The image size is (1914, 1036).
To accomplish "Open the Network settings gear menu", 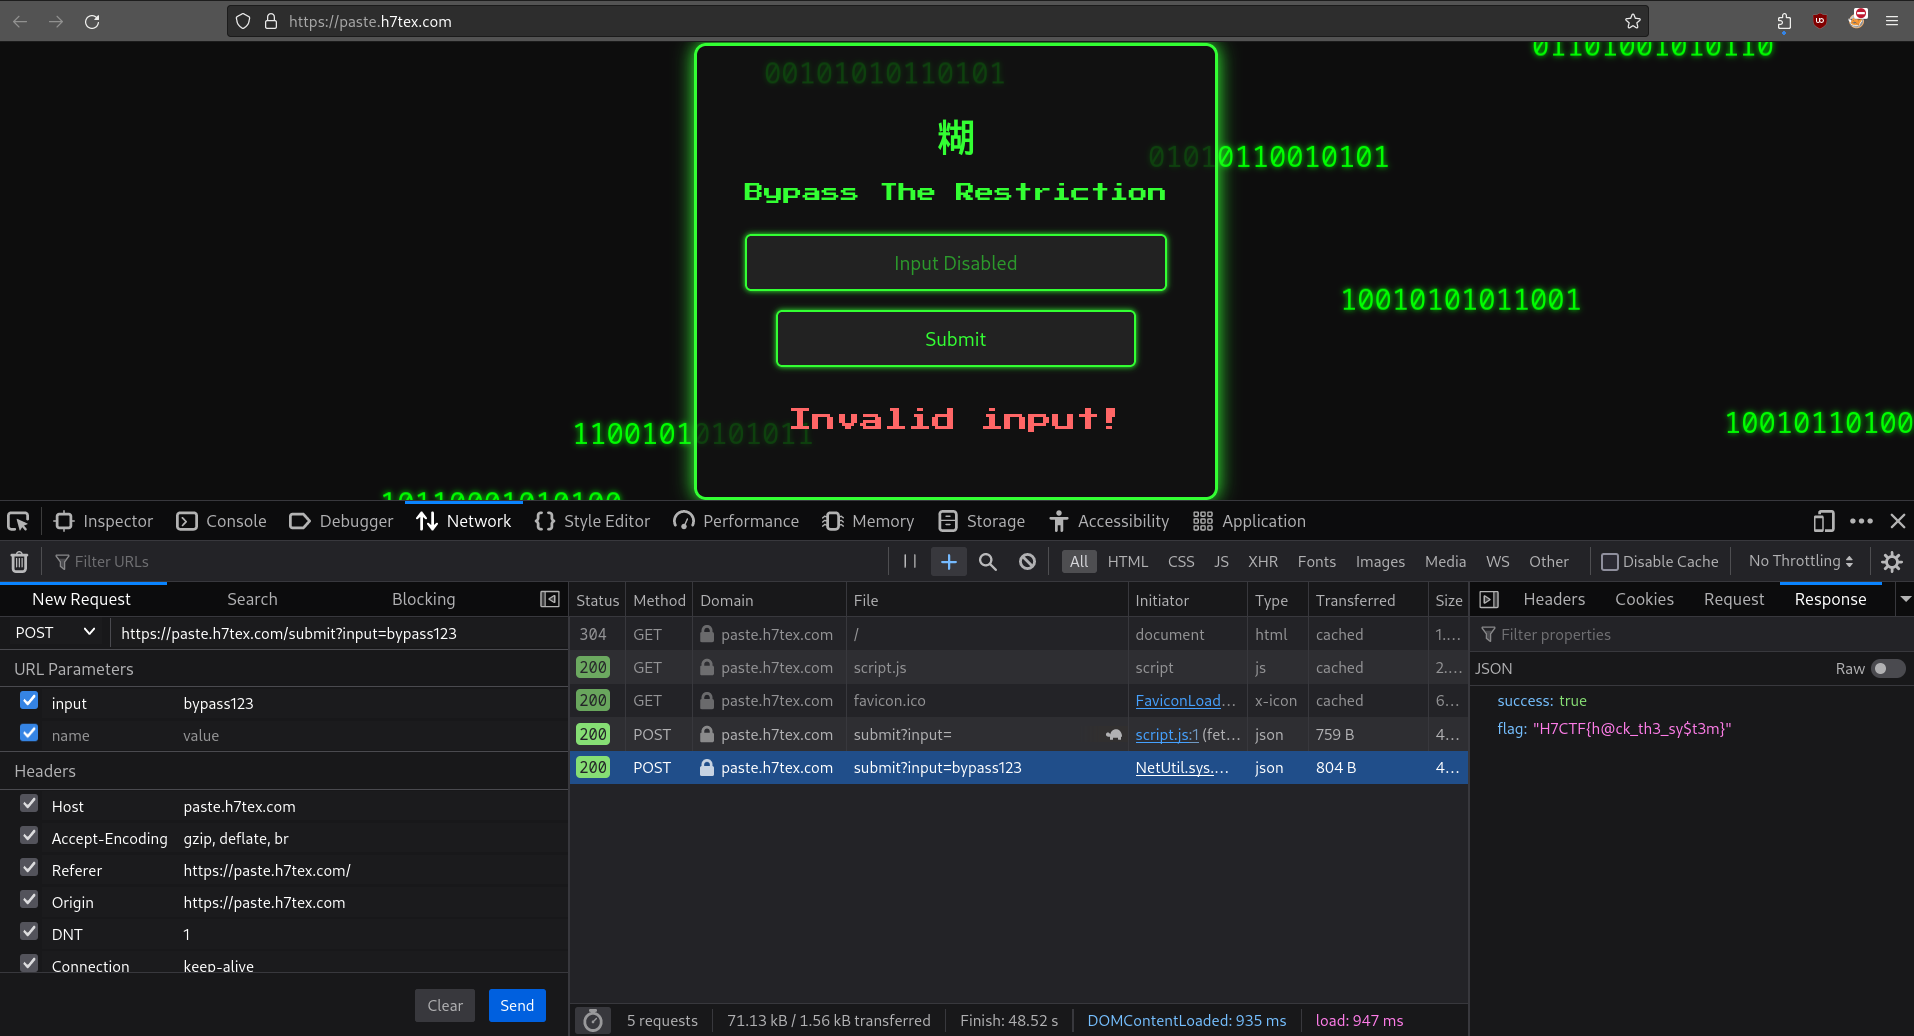I will tap(1891, 562).
